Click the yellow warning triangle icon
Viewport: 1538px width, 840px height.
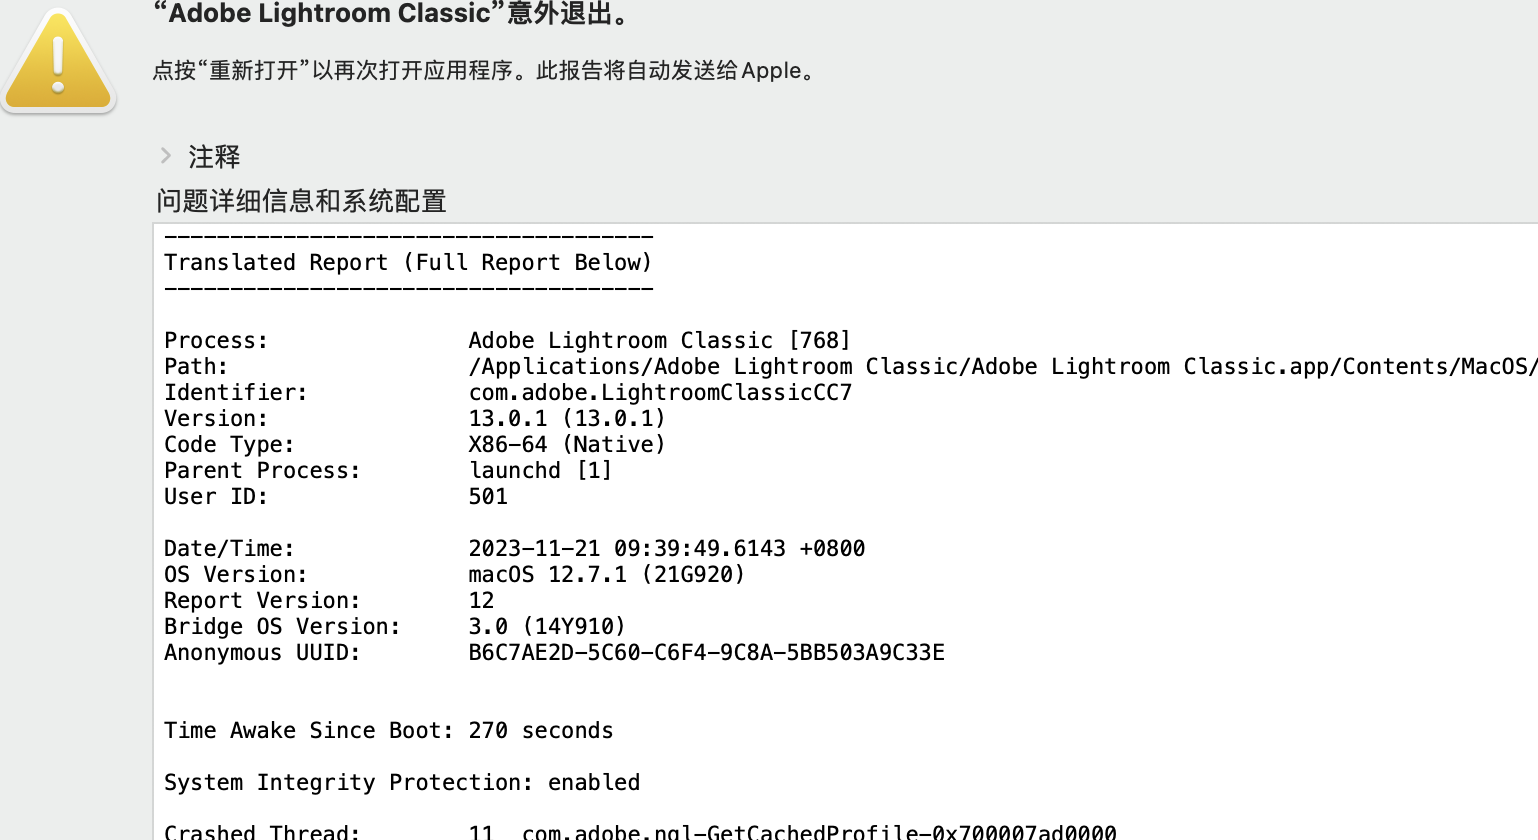[x=59, y=62]
